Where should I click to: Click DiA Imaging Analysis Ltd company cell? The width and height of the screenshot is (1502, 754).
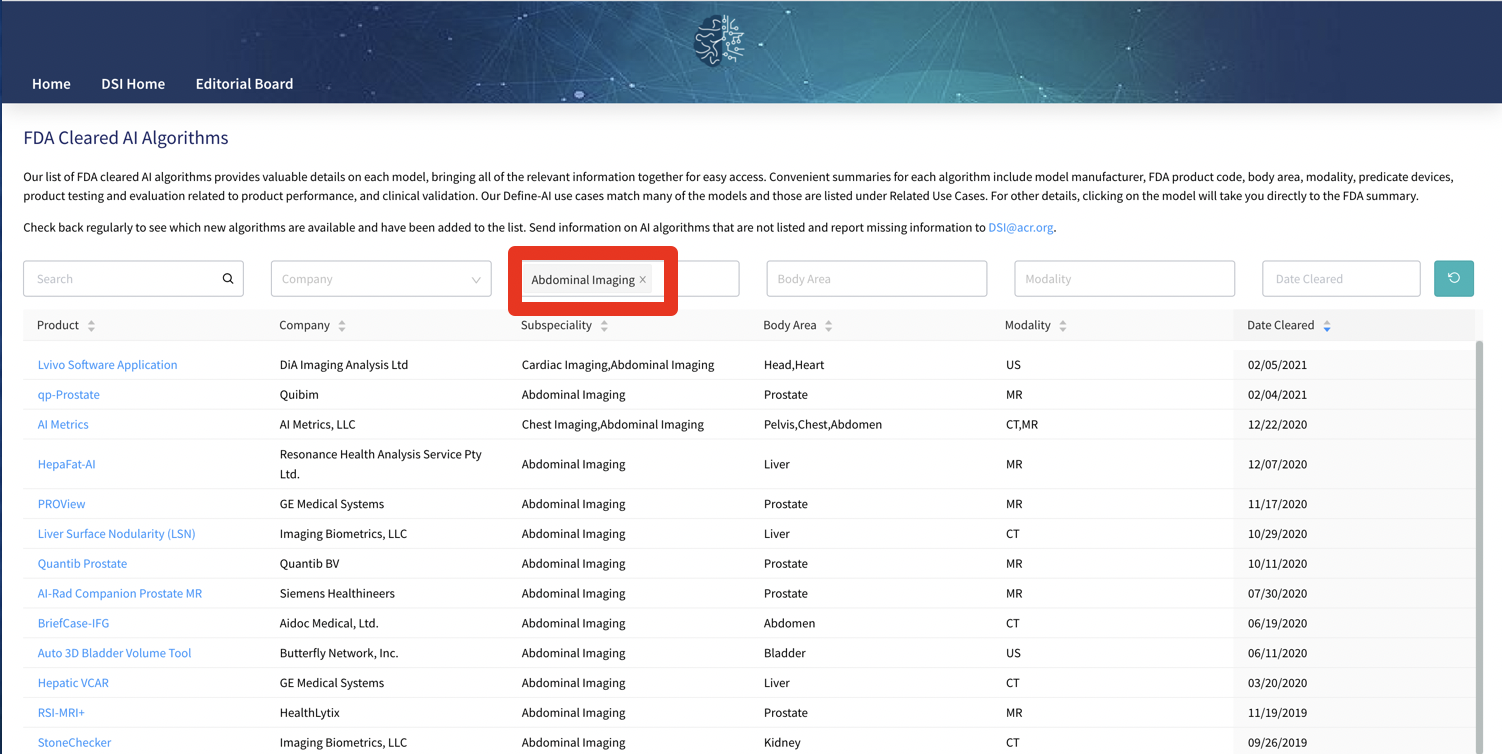pos(344,365)
